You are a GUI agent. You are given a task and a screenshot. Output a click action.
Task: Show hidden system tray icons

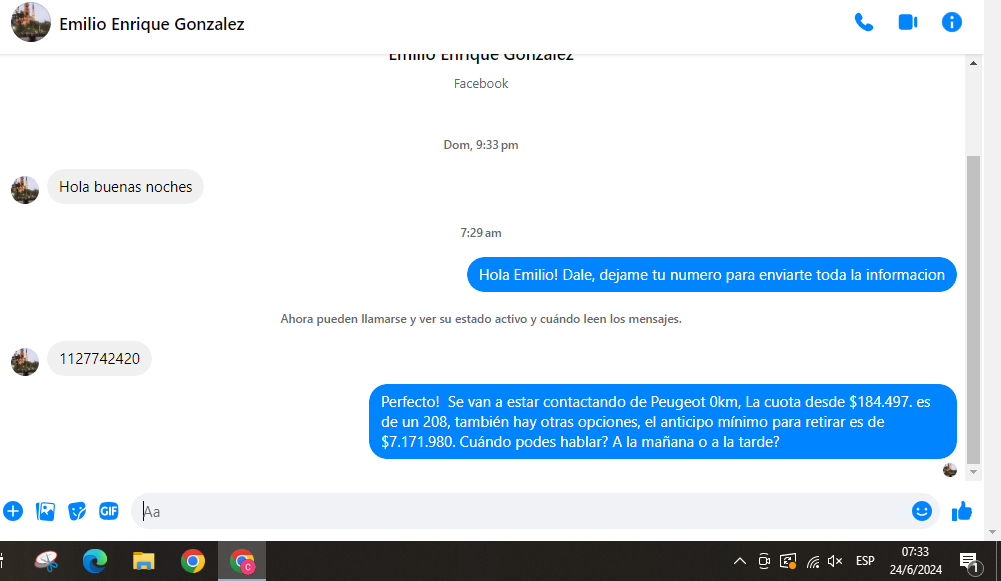(739, 561)
